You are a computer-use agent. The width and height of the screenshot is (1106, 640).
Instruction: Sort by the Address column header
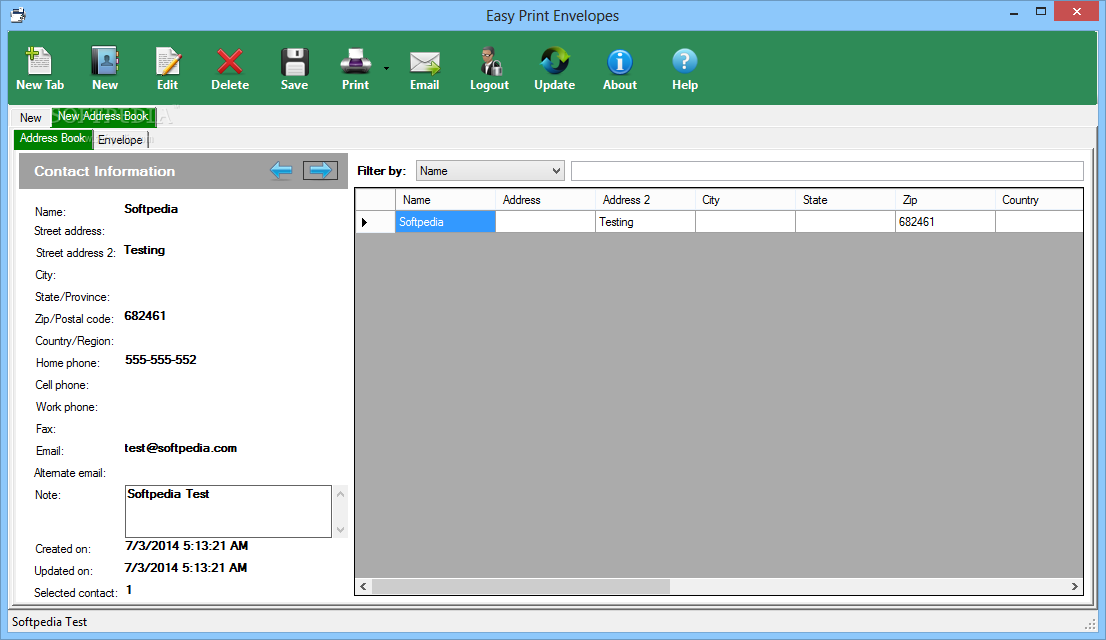click(545, 200)
